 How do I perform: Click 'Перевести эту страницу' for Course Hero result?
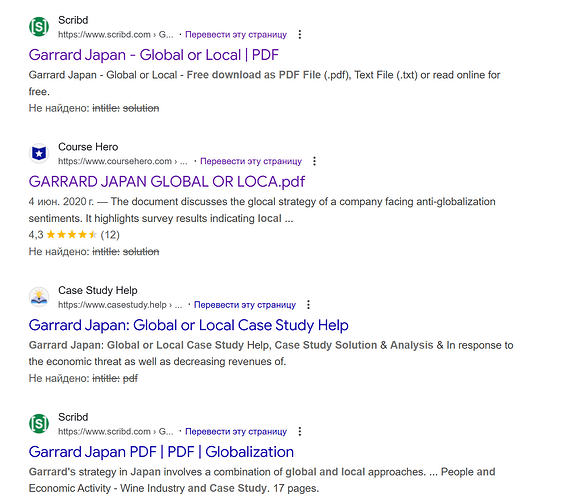click(251, 161)
